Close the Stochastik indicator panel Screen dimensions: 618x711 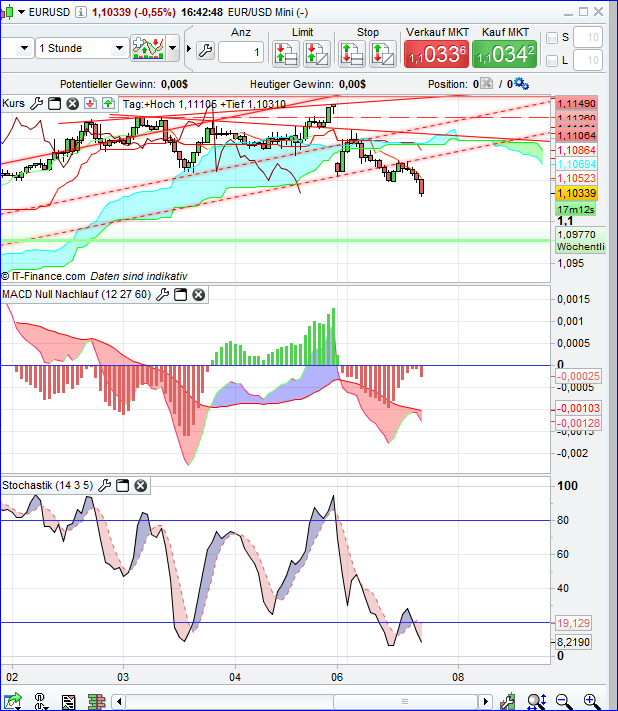pos(141,486)
